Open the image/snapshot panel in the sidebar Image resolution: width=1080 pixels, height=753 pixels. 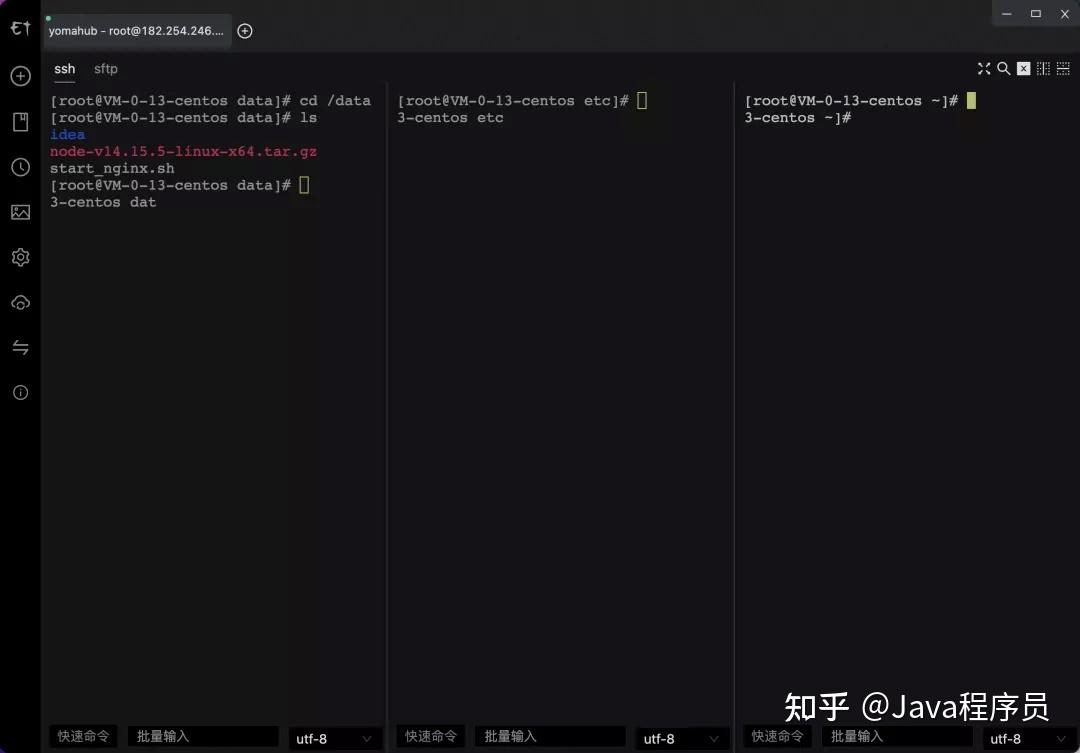[x=20, y=212]
